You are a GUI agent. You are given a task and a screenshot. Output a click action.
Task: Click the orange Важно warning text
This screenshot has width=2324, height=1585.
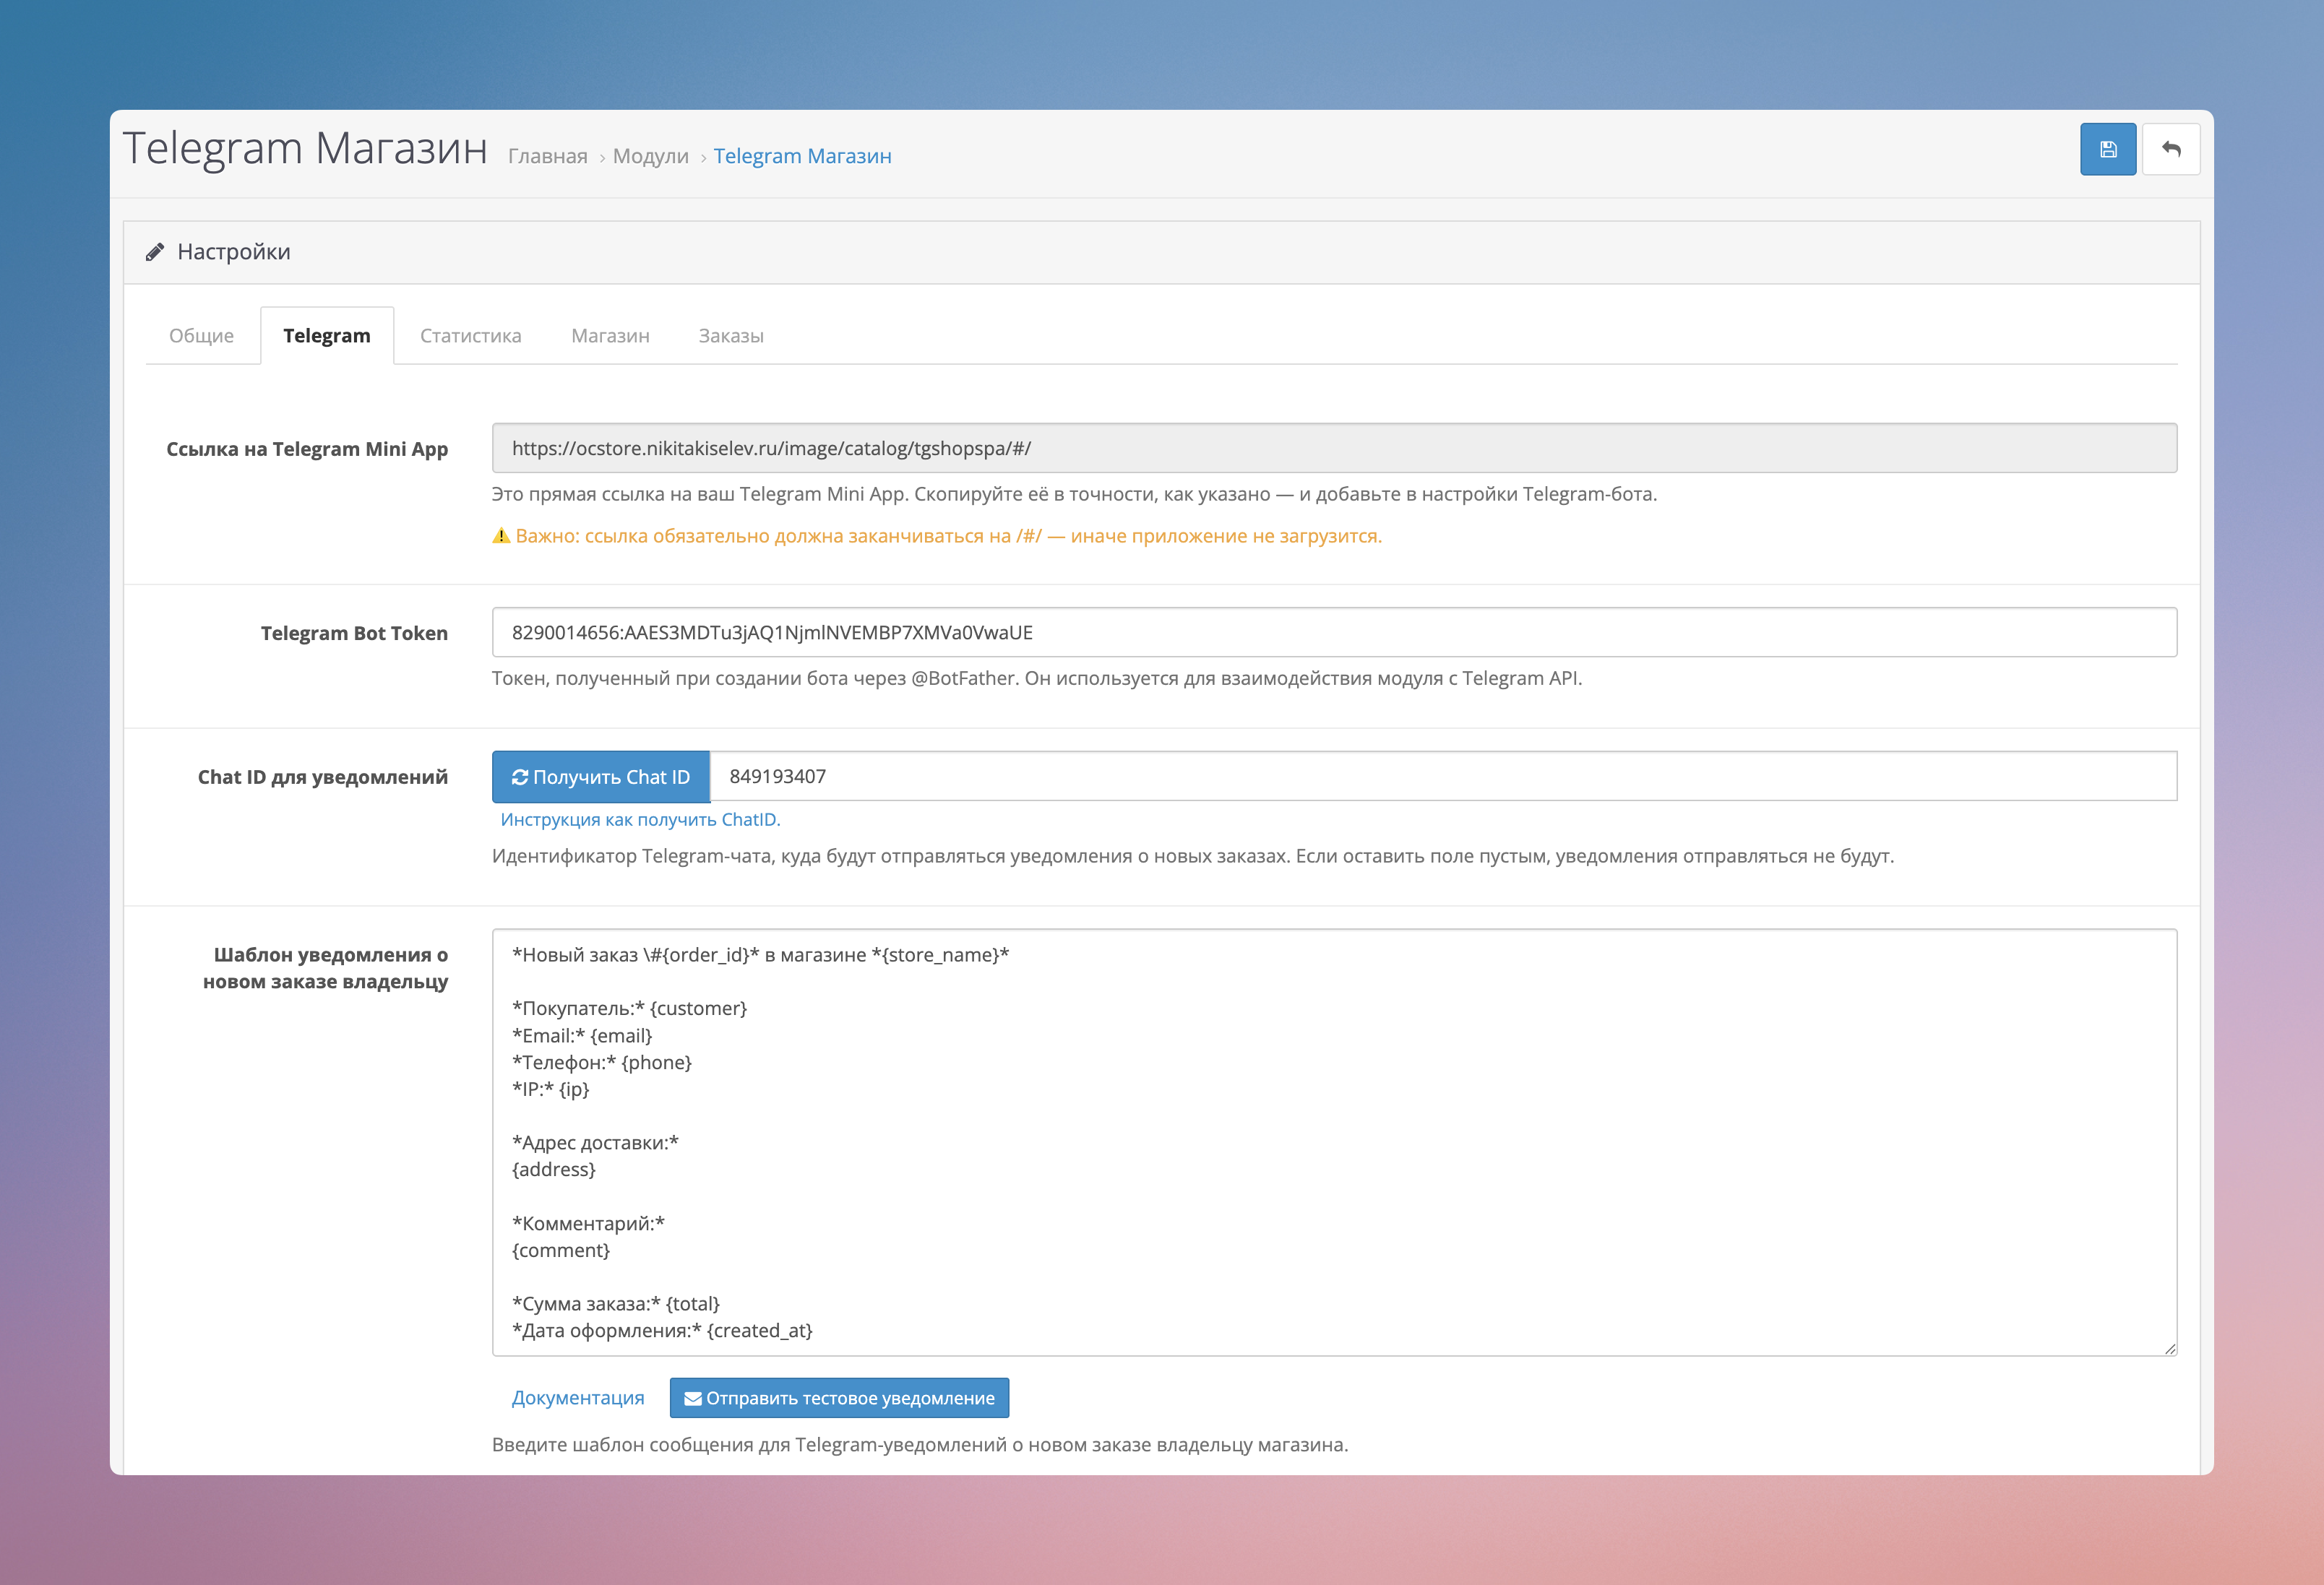(x=948, y=536)
